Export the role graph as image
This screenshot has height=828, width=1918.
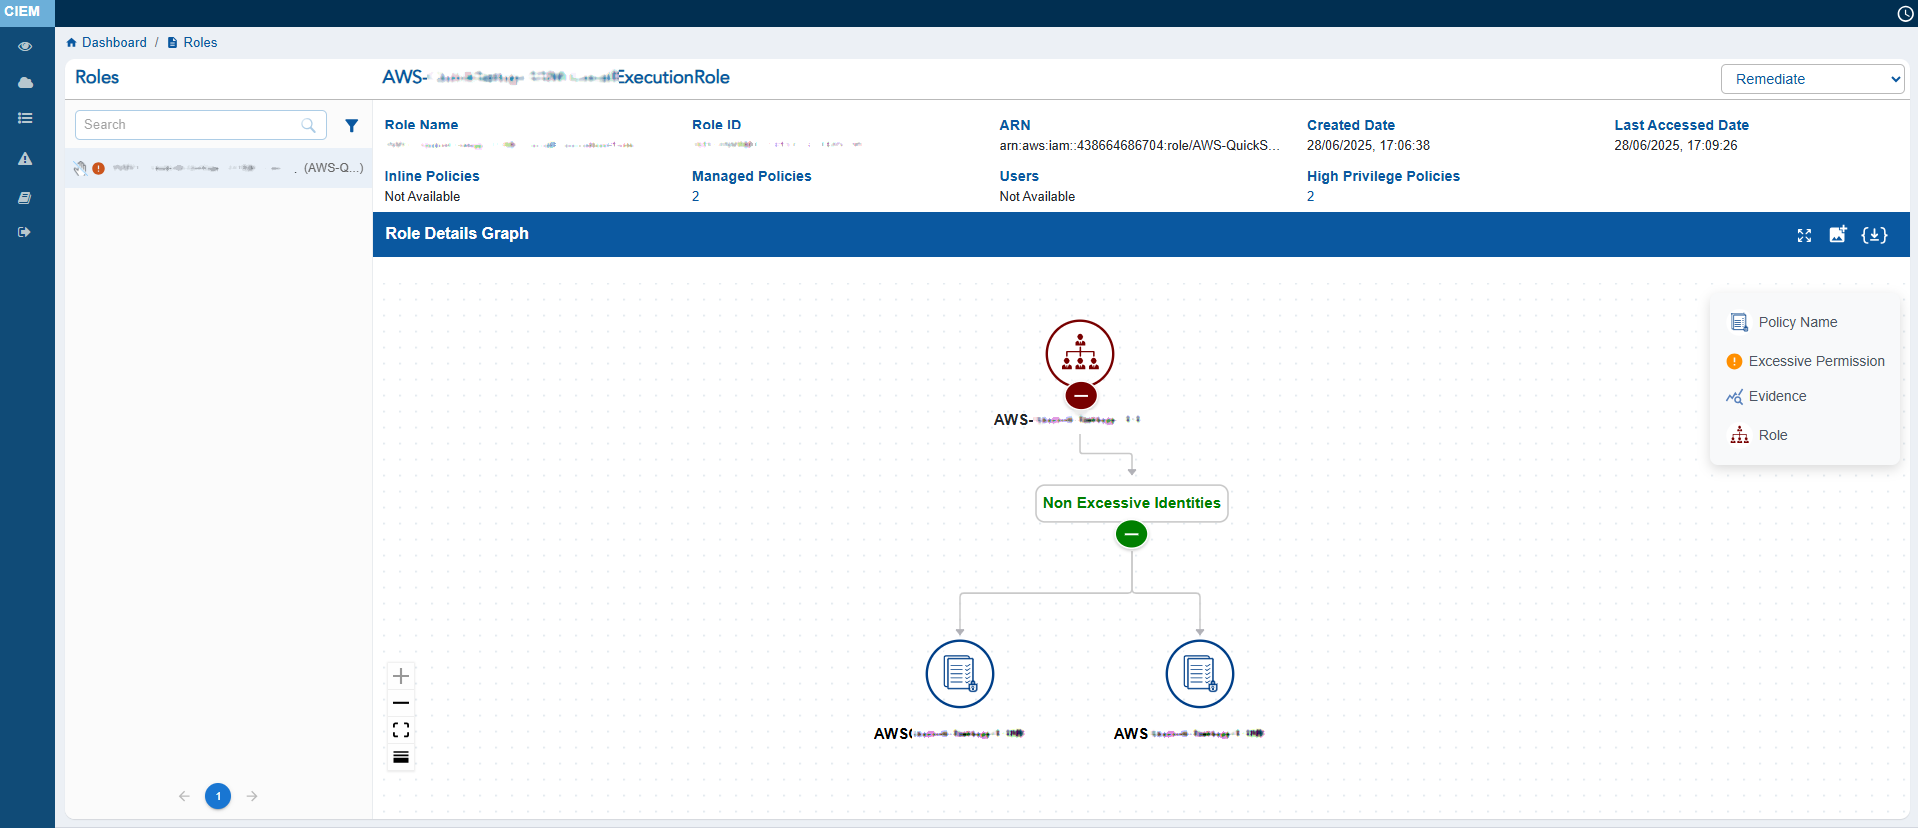[1838, 234]
